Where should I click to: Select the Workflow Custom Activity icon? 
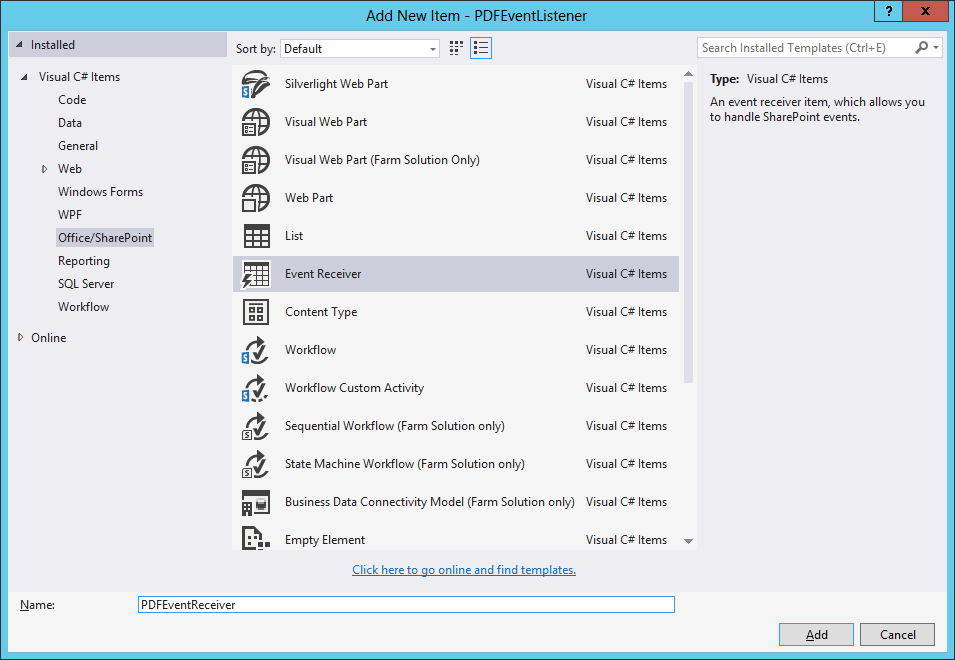coord(256,388)
